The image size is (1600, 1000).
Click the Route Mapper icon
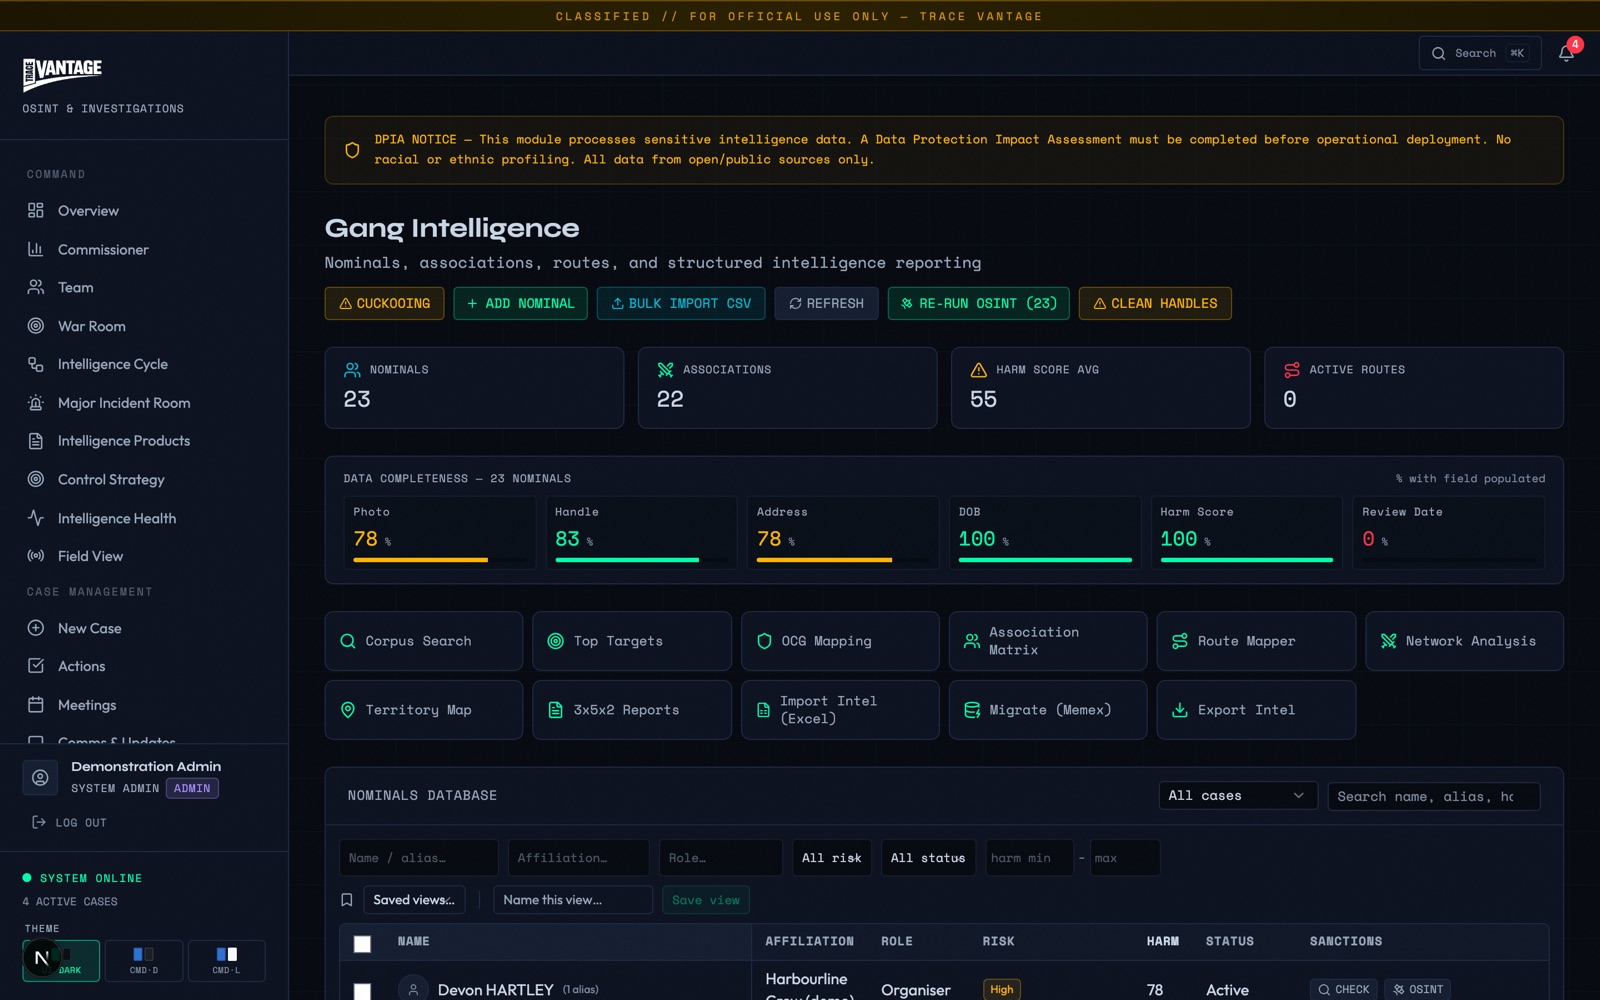pos(1180,641)
